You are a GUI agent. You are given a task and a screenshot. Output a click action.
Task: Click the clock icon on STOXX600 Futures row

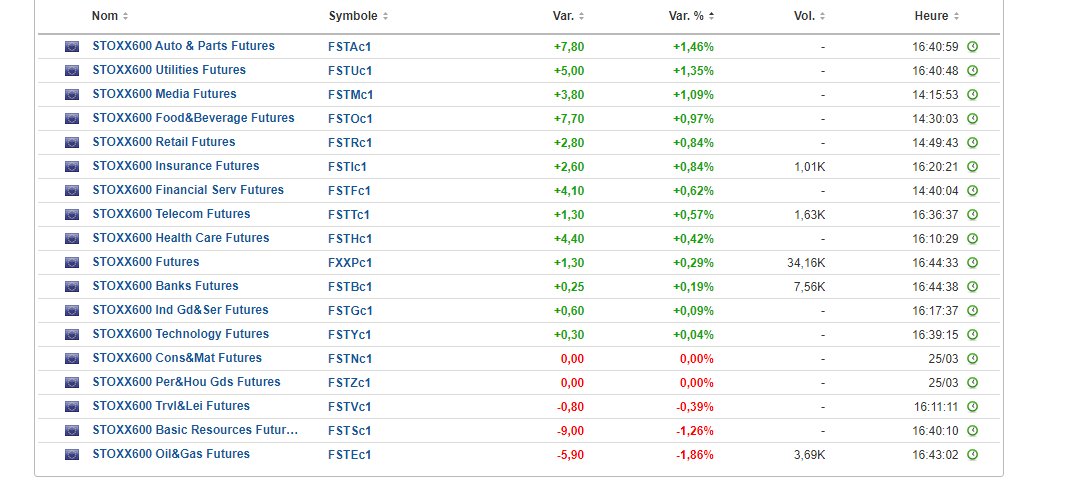point(972,263)
